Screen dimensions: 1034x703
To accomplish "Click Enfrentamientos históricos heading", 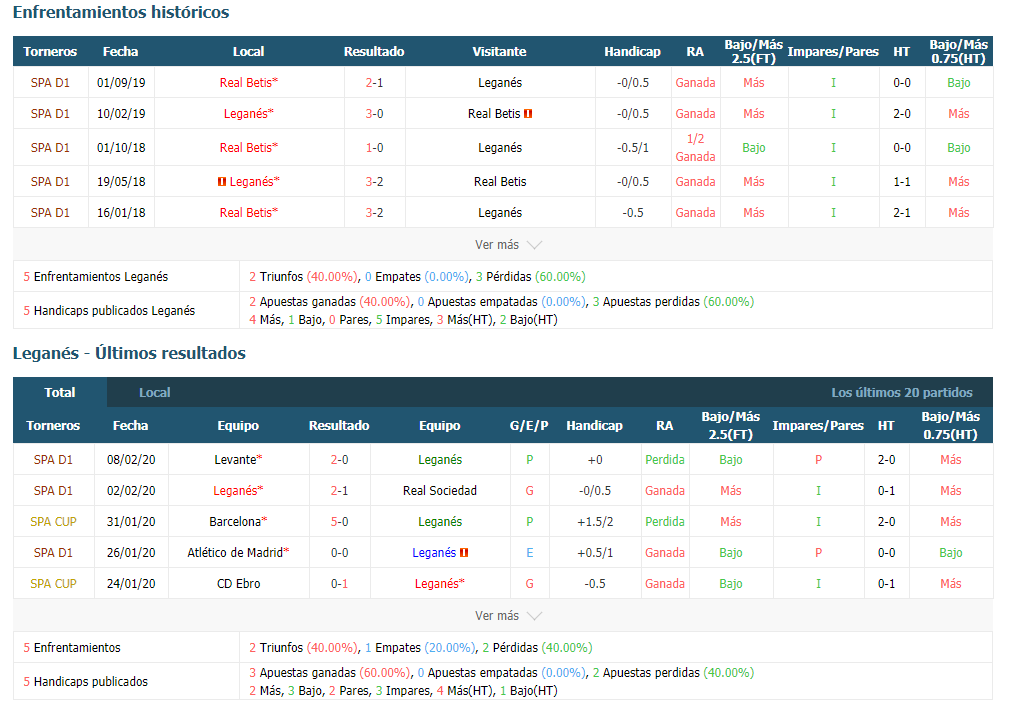I will click(x=121, y=12).
